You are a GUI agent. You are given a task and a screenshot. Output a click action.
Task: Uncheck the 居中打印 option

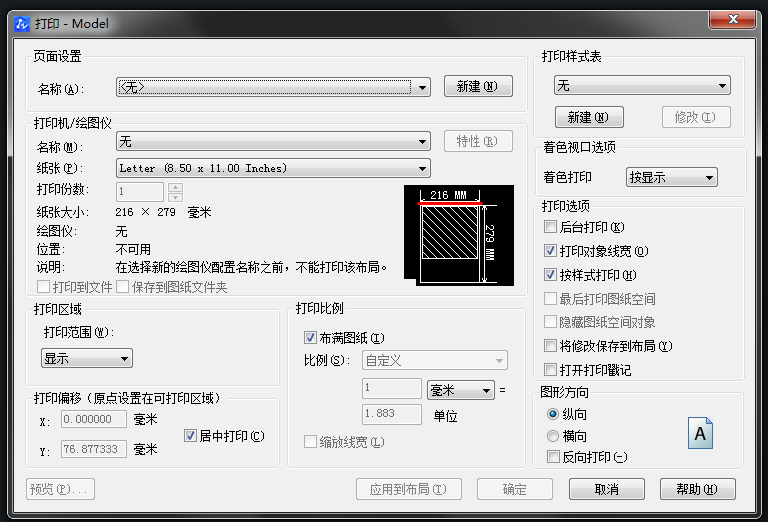(191, 436)
